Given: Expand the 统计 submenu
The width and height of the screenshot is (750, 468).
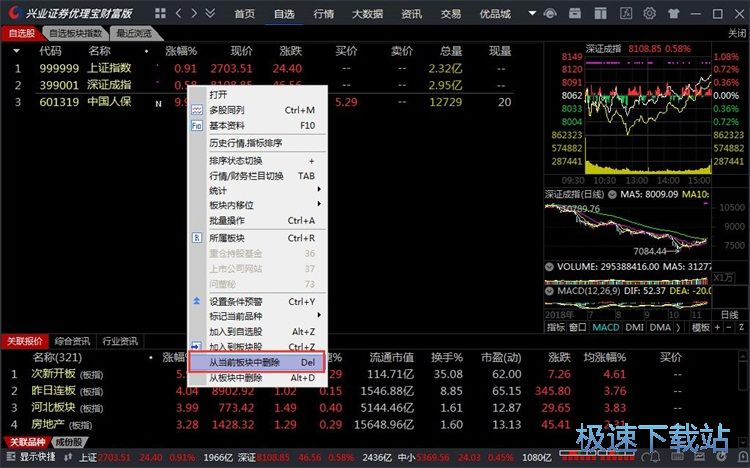Looking at the screenshot, I should (x=258, y=190).
